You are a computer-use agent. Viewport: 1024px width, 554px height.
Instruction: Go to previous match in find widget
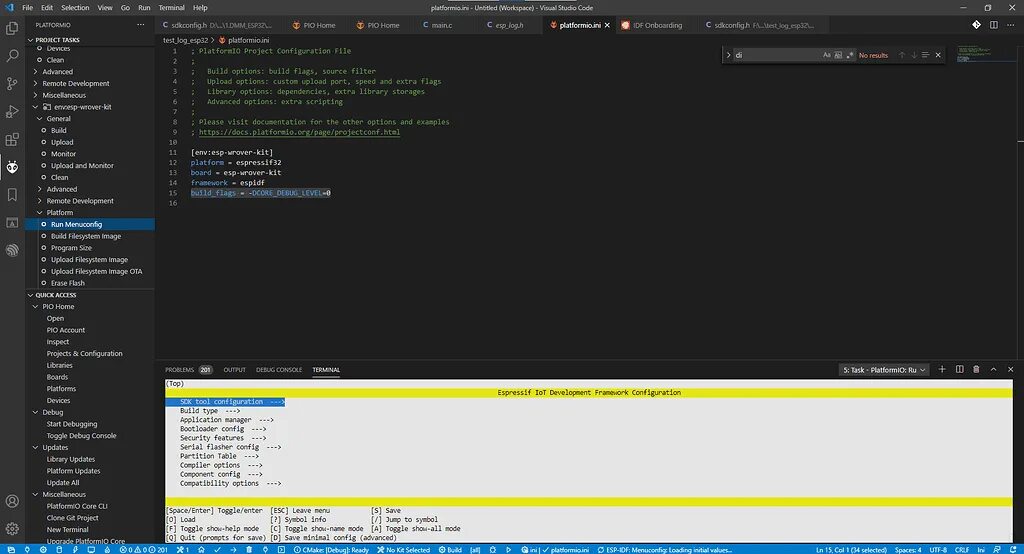point(902,55)
